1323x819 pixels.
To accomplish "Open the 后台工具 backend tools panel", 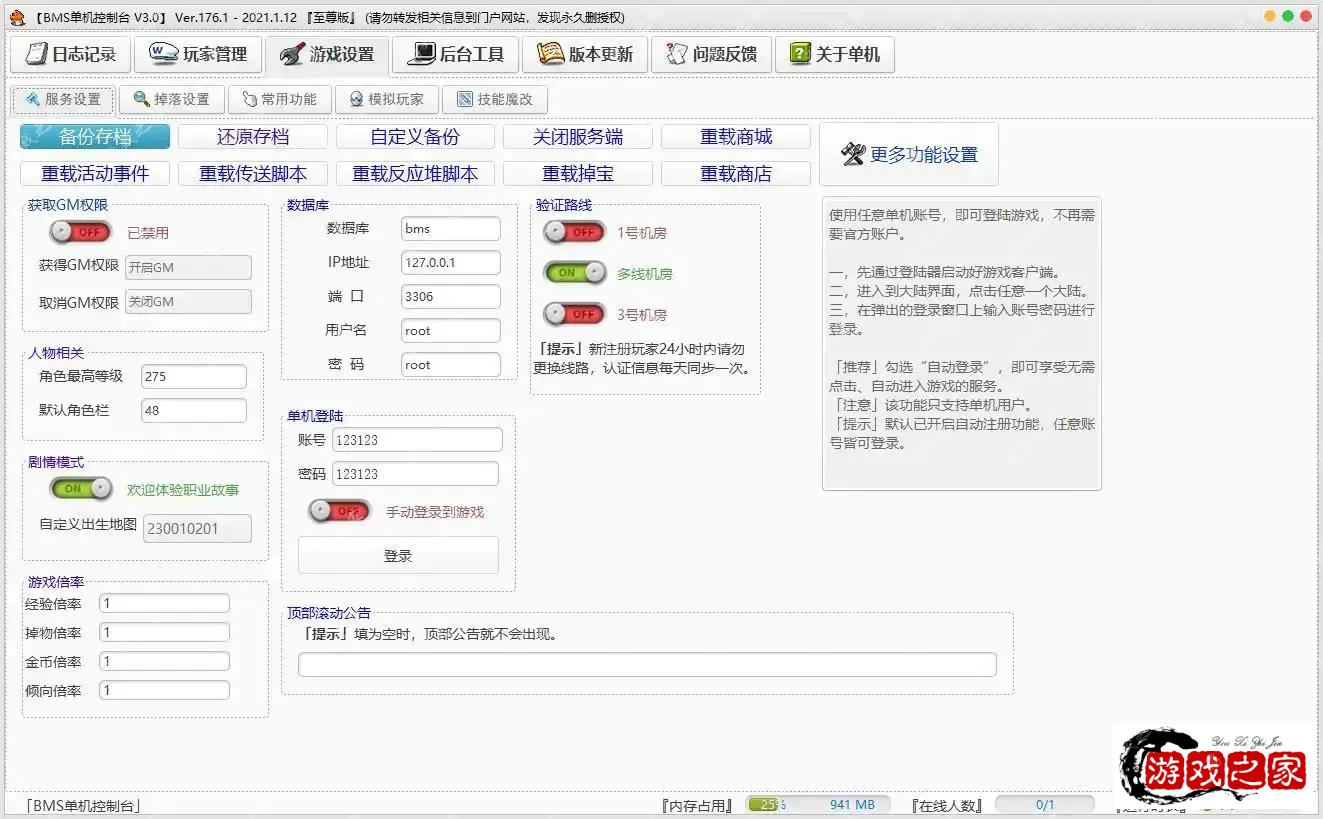I will point(455,55).
